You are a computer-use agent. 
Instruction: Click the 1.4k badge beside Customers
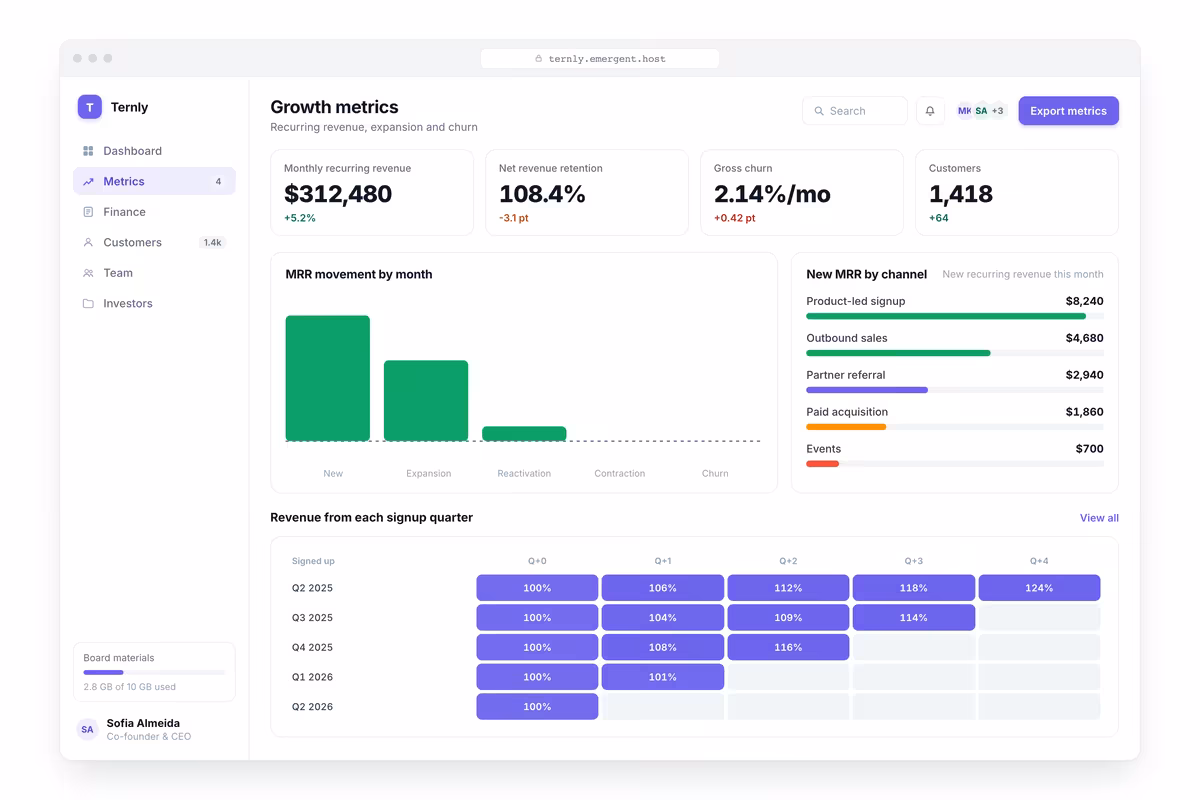click(x=212, y=243)
